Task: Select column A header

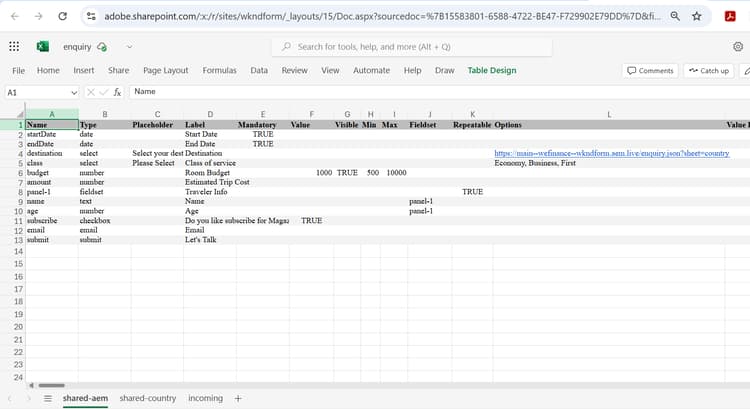Action: 52,114
